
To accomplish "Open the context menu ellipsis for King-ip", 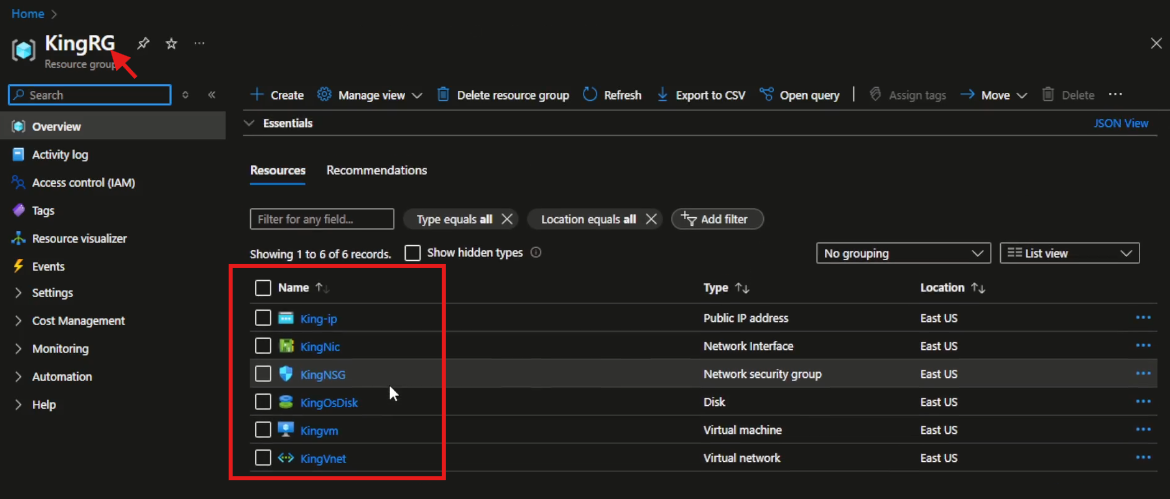I will pos(1143,318).
